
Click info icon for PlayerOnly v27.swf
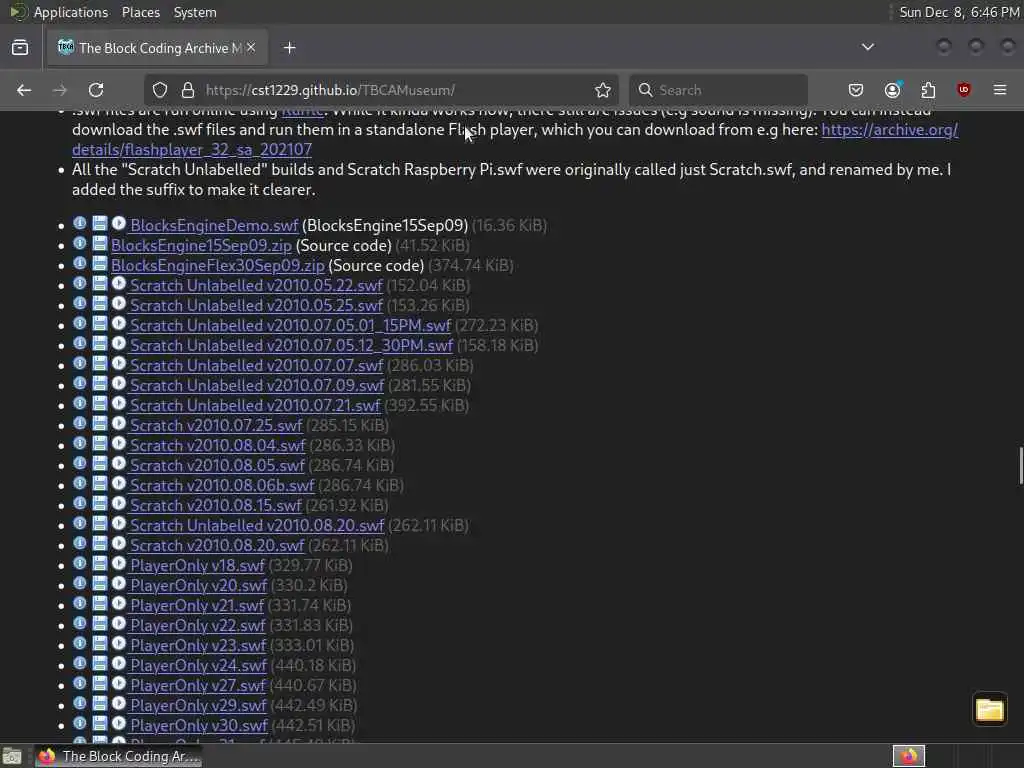pyautogui.click(x=80, y=684)
